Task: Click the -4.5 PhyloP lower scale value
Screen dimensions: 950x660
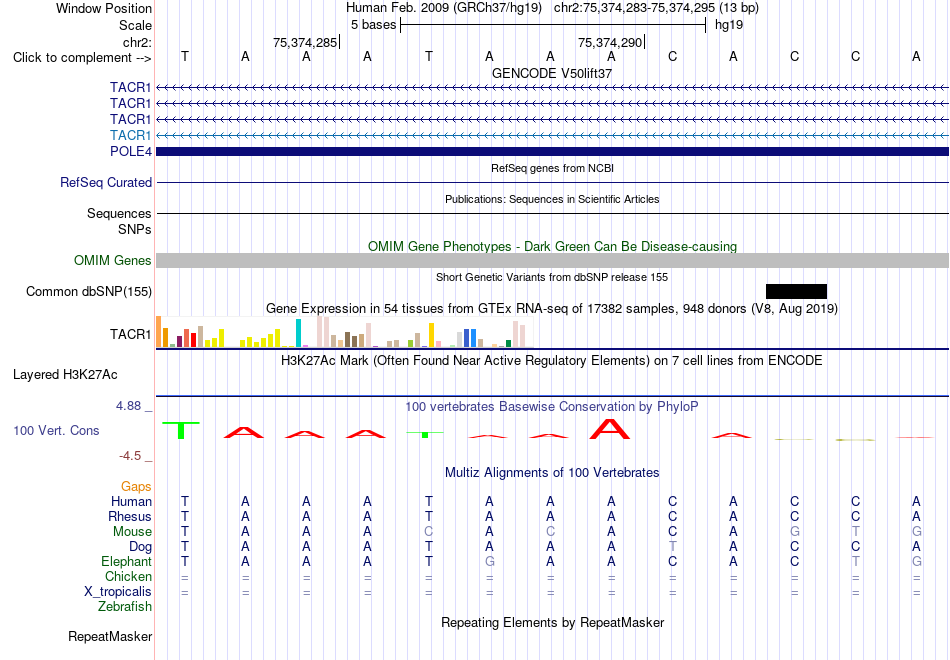Action: [x=130, y=456]
